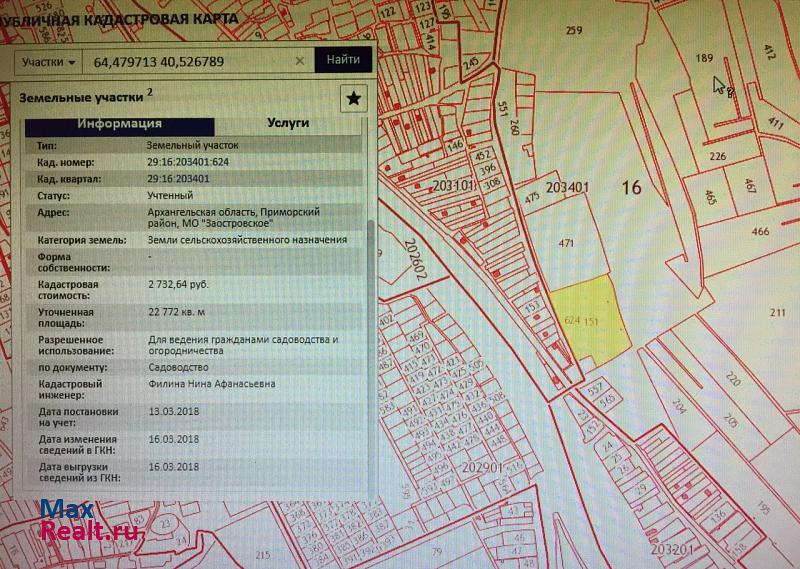Viewport: 800px width, 569px height.
Task: Click parcel 226 on the map
Action: point(717,156)
